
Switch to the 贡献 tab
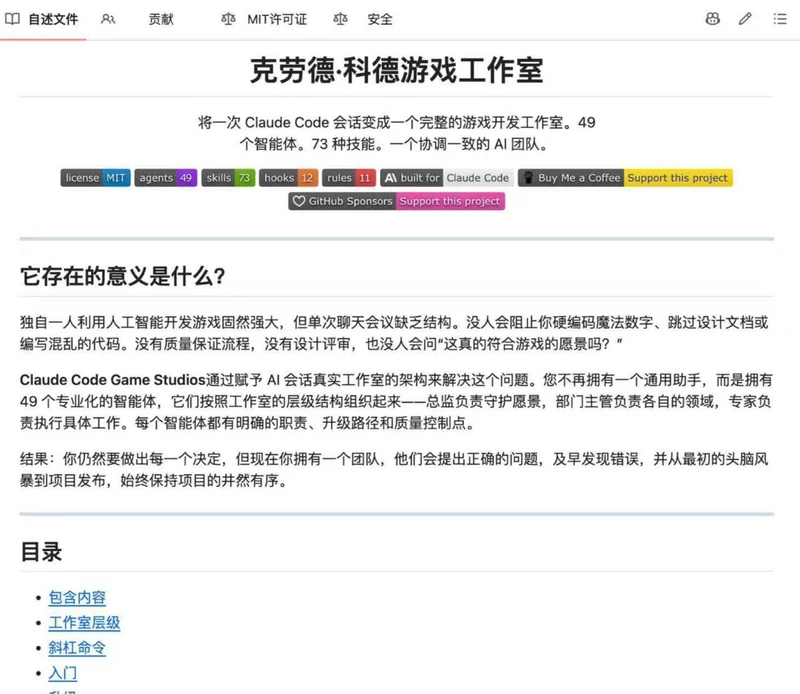coord(161,19)
